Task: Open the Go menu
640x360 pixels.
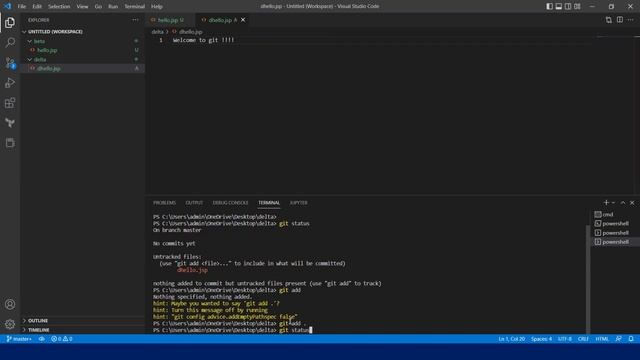Action: (98, 6)
